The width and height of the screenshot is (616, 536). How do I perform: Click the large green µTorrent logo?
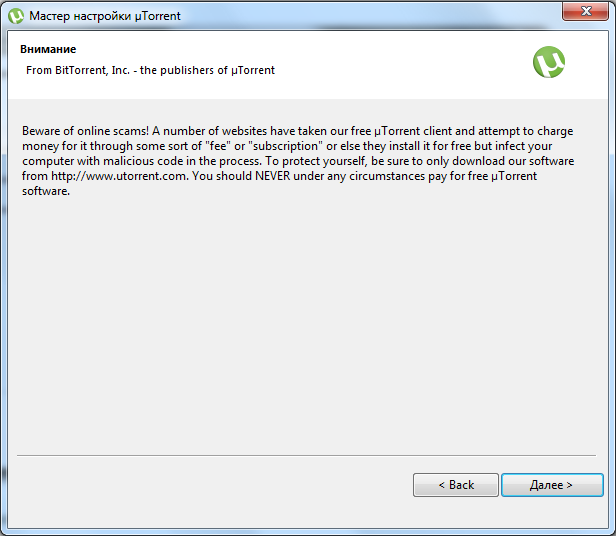click(x=549, y=62)
